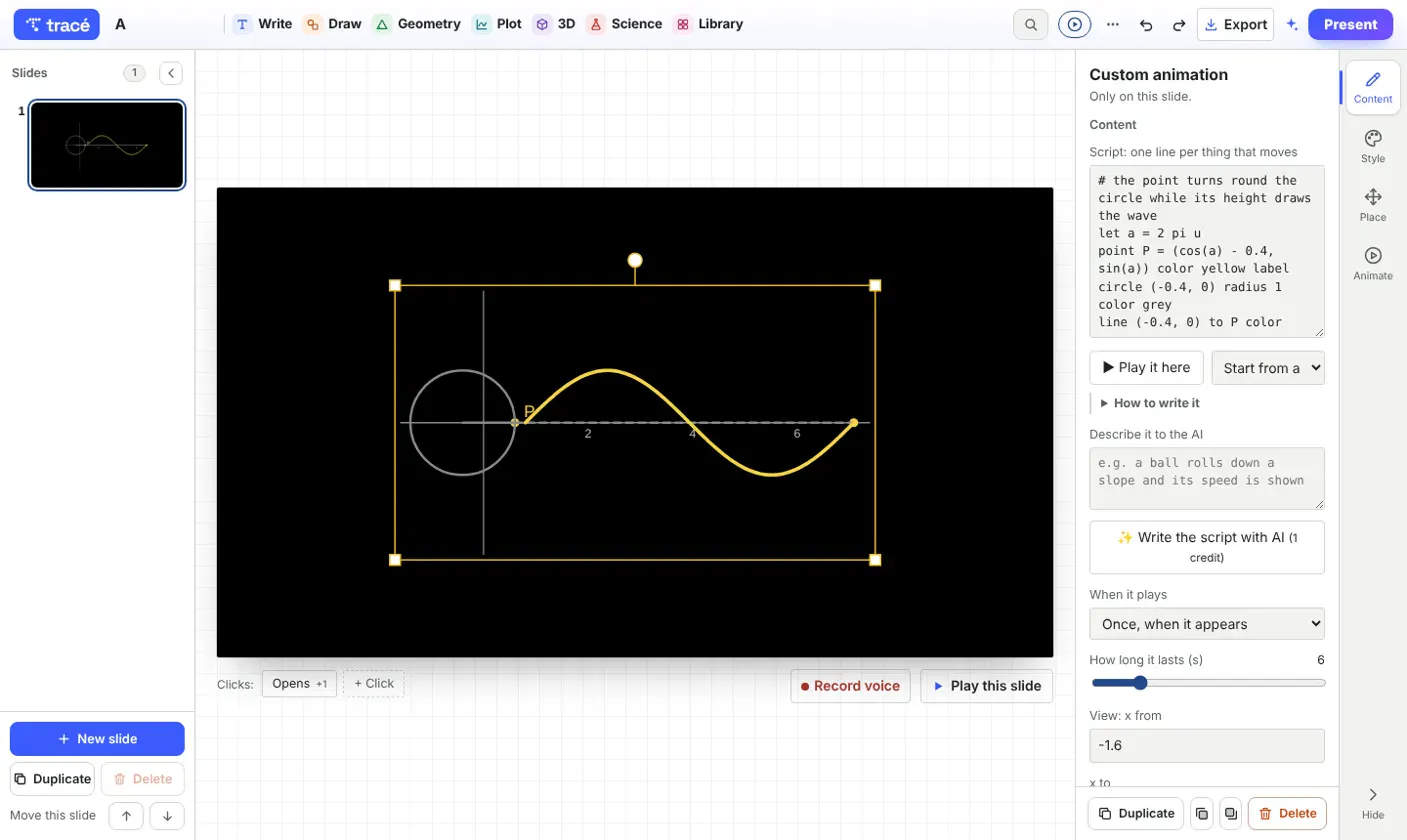This screenshot has width=1407, height=840.
Task: Collapse the Slides panel with chevron
Action: click(171, 73)
